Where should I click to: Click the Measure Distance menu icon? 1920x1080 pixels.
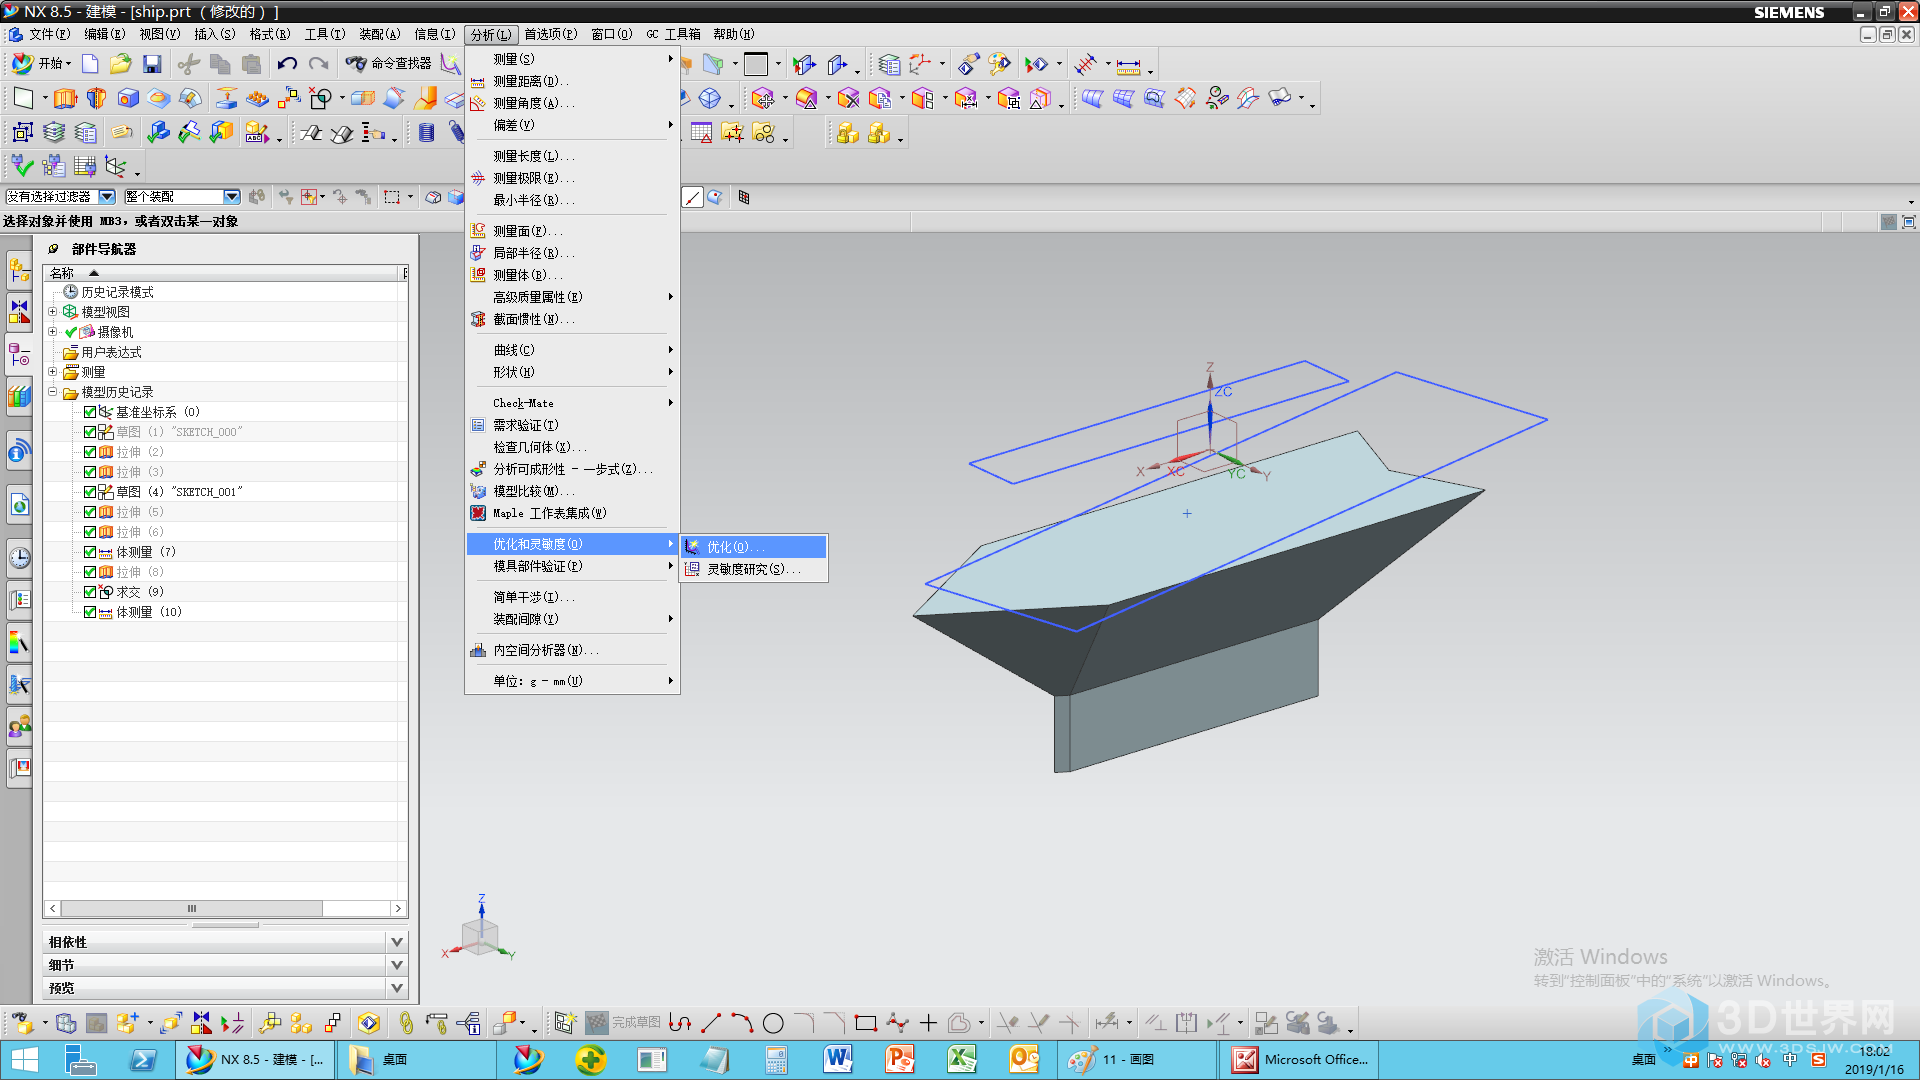[478, 82]
